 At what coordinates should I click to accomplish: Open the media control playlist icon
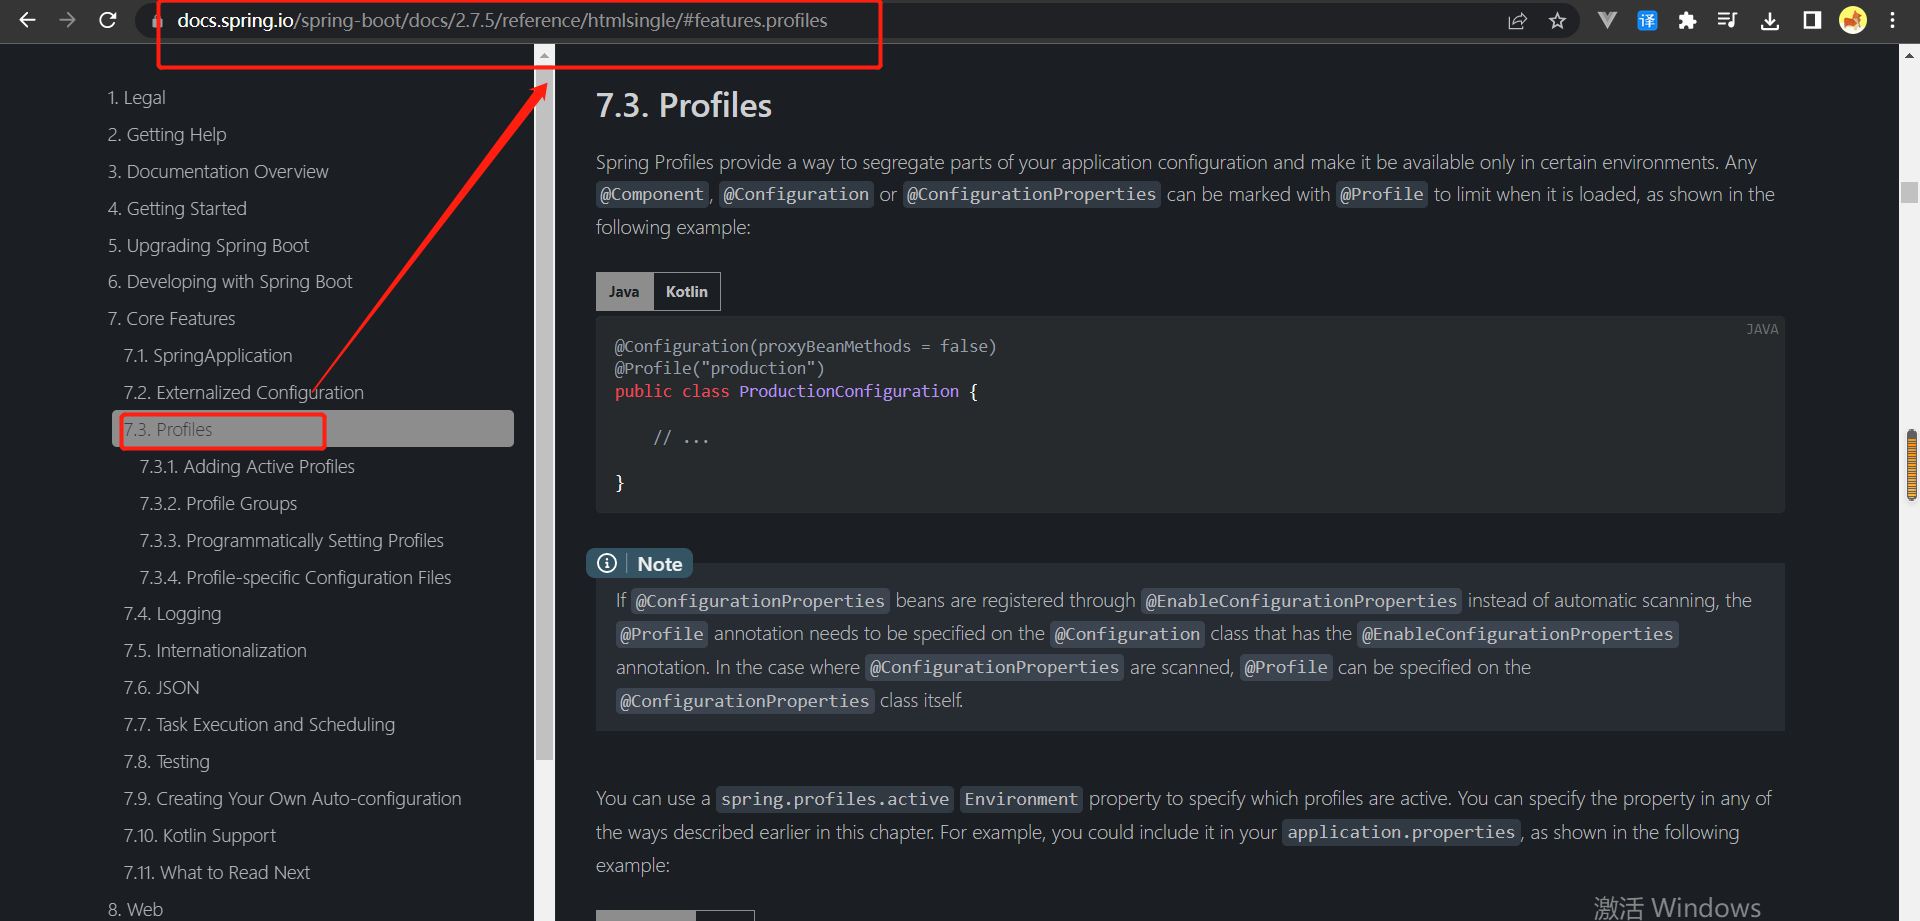1727,20
